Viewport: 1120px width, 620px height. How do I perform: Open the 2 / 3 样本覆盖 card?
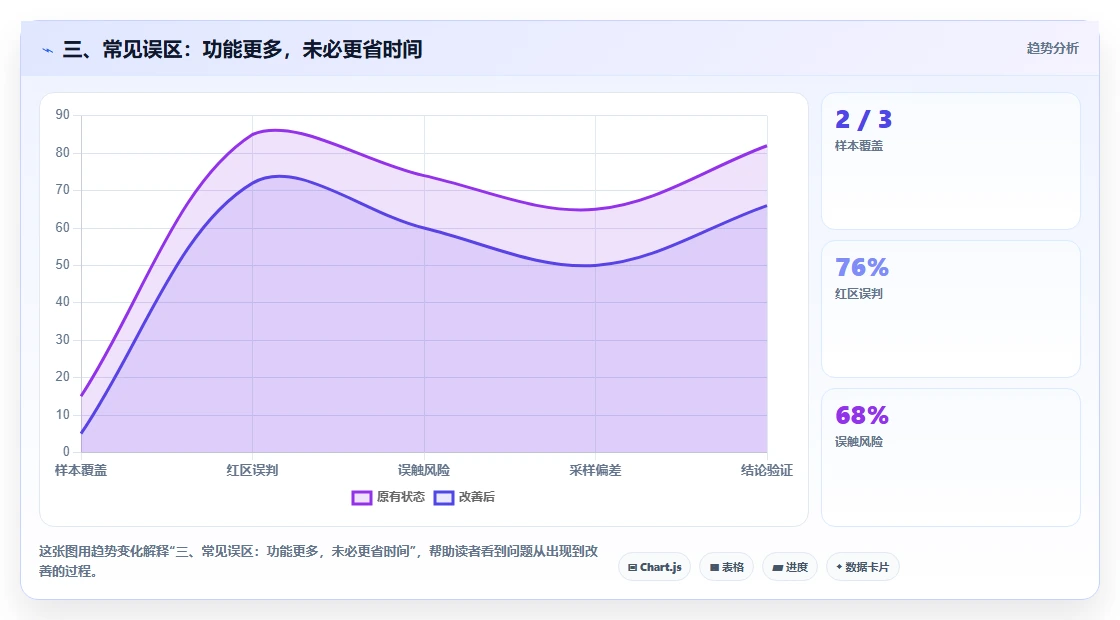pyautogui.click(x=951, y=161)
